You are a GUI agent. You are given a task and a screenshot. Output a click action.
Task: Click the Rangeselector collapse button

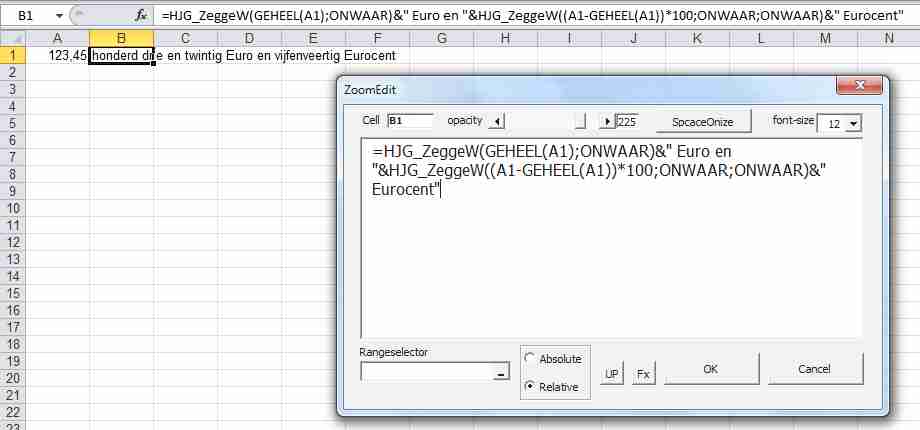click(x=502, y=372)
